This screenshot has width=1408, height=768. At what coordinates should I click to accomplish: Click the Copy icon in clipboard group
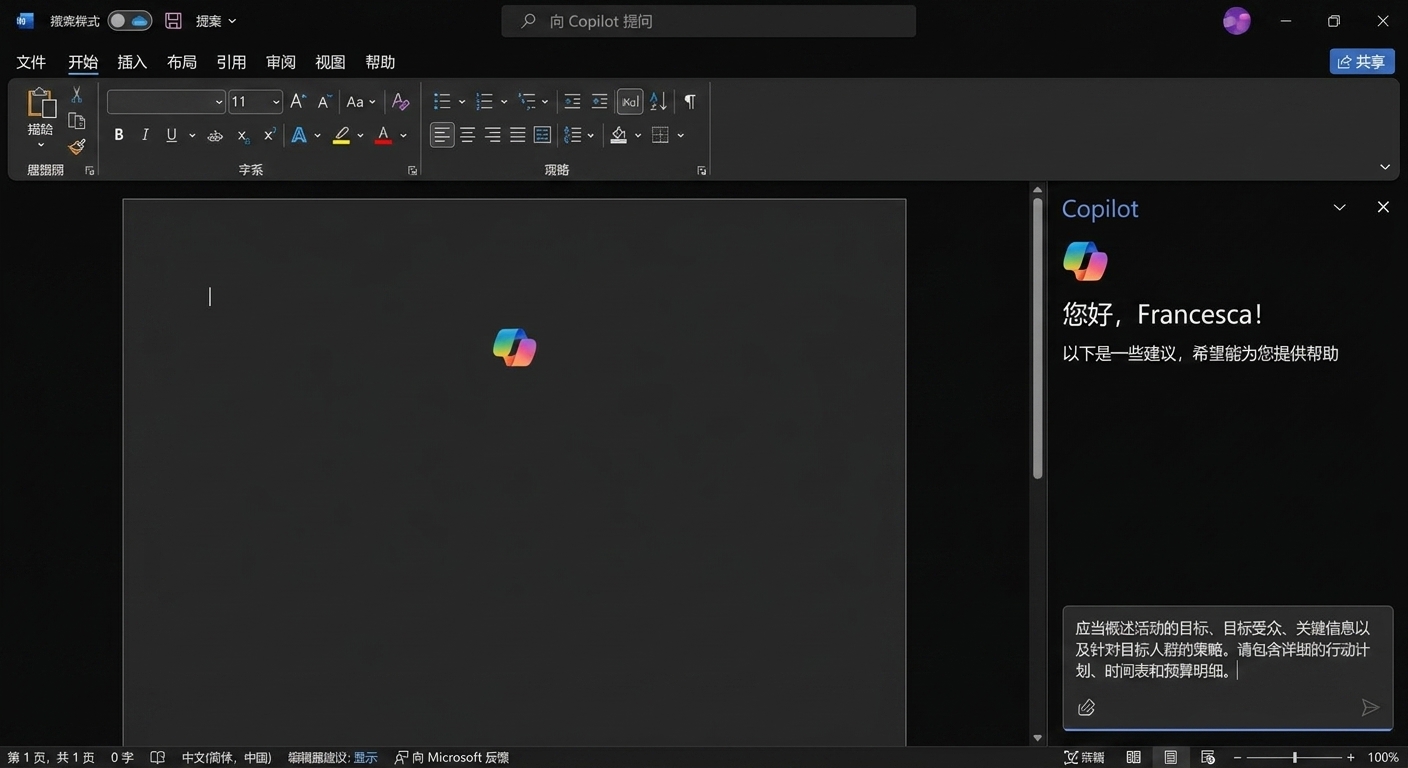coord(76,121)
